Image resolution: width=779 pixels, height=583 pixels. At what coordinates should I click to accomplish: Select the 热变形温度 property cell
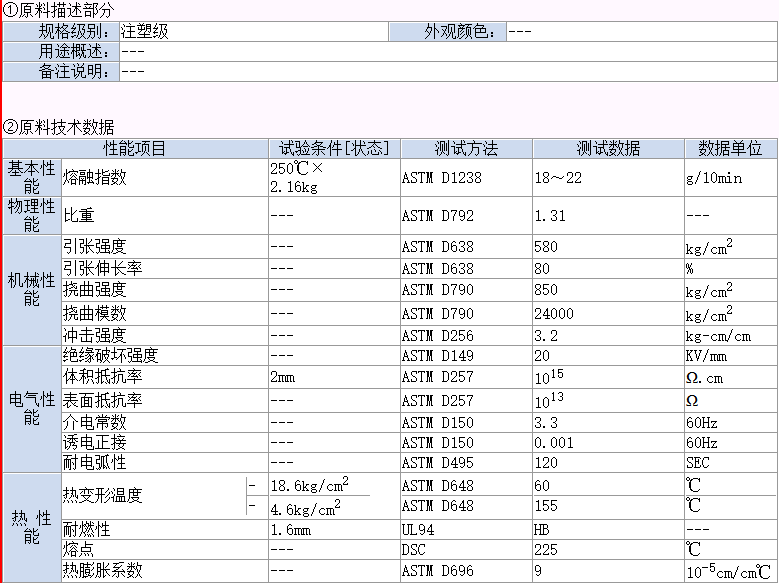click(103, 495)
